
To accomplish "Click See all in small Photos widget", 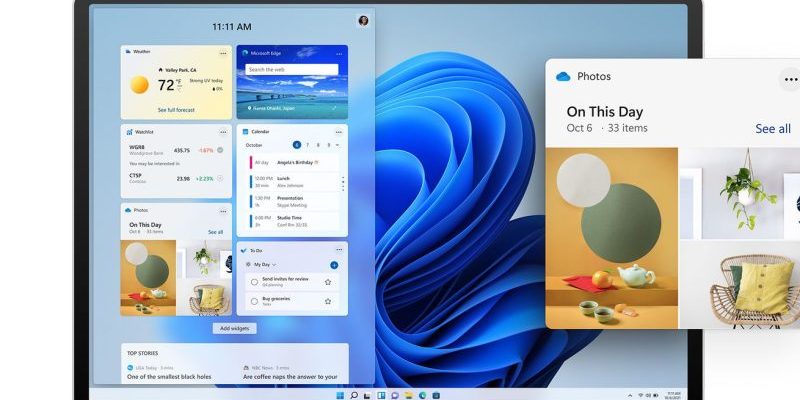I will click(215, 232).
